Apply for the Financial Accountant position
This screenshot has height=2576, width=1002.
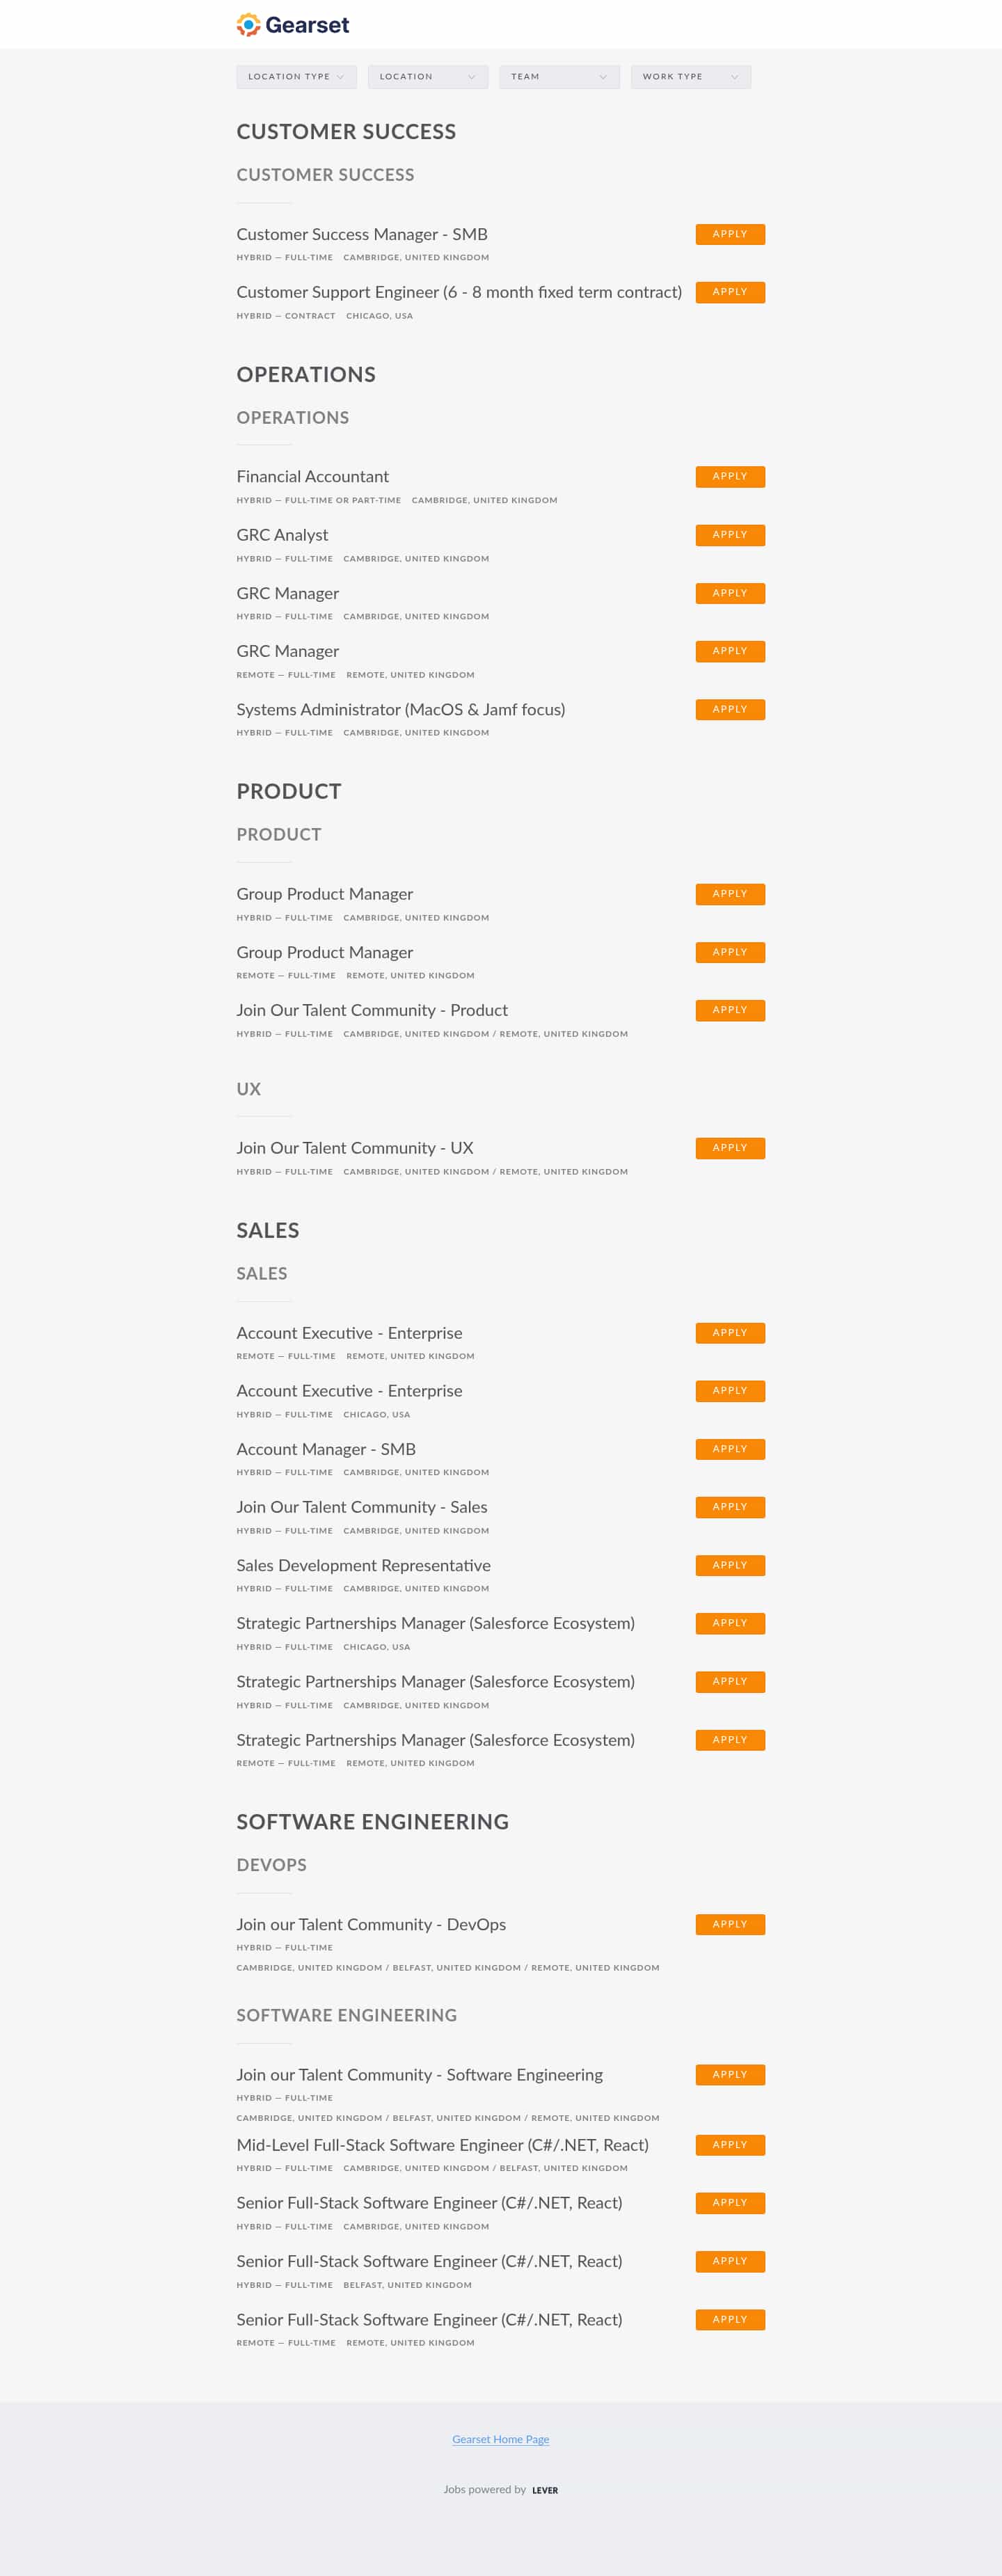[x=730, y=476]
